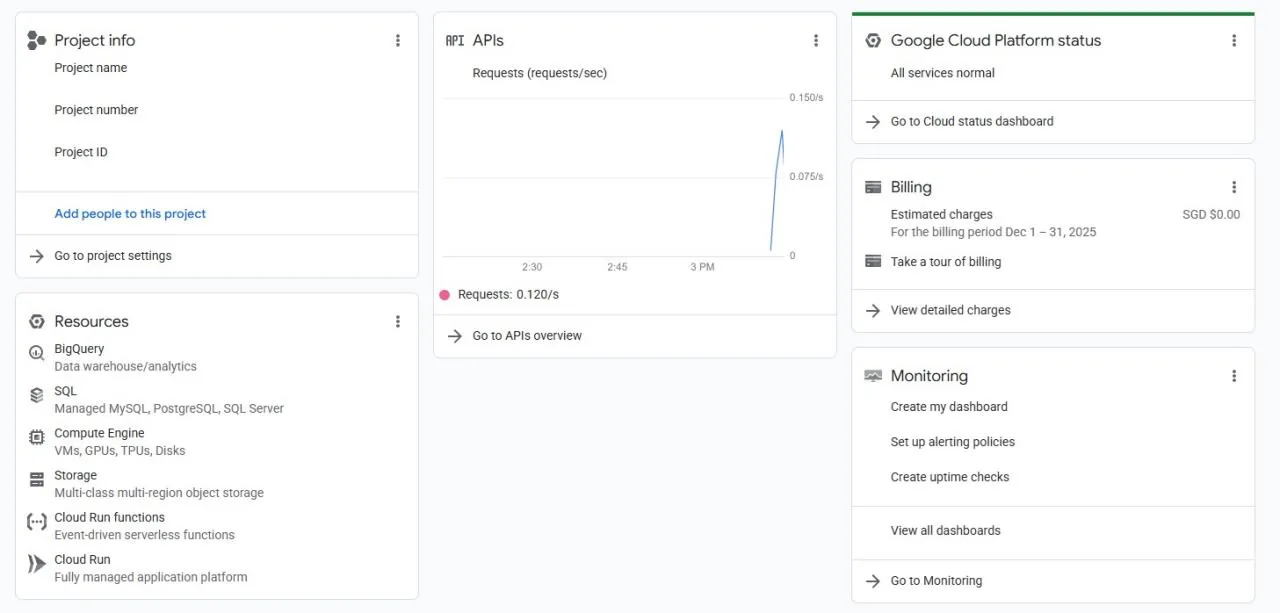Click the SQL stacked-layers icon
Viewport: 1280px width, 613px height.
pyautogui.click(x=37, y=395)
